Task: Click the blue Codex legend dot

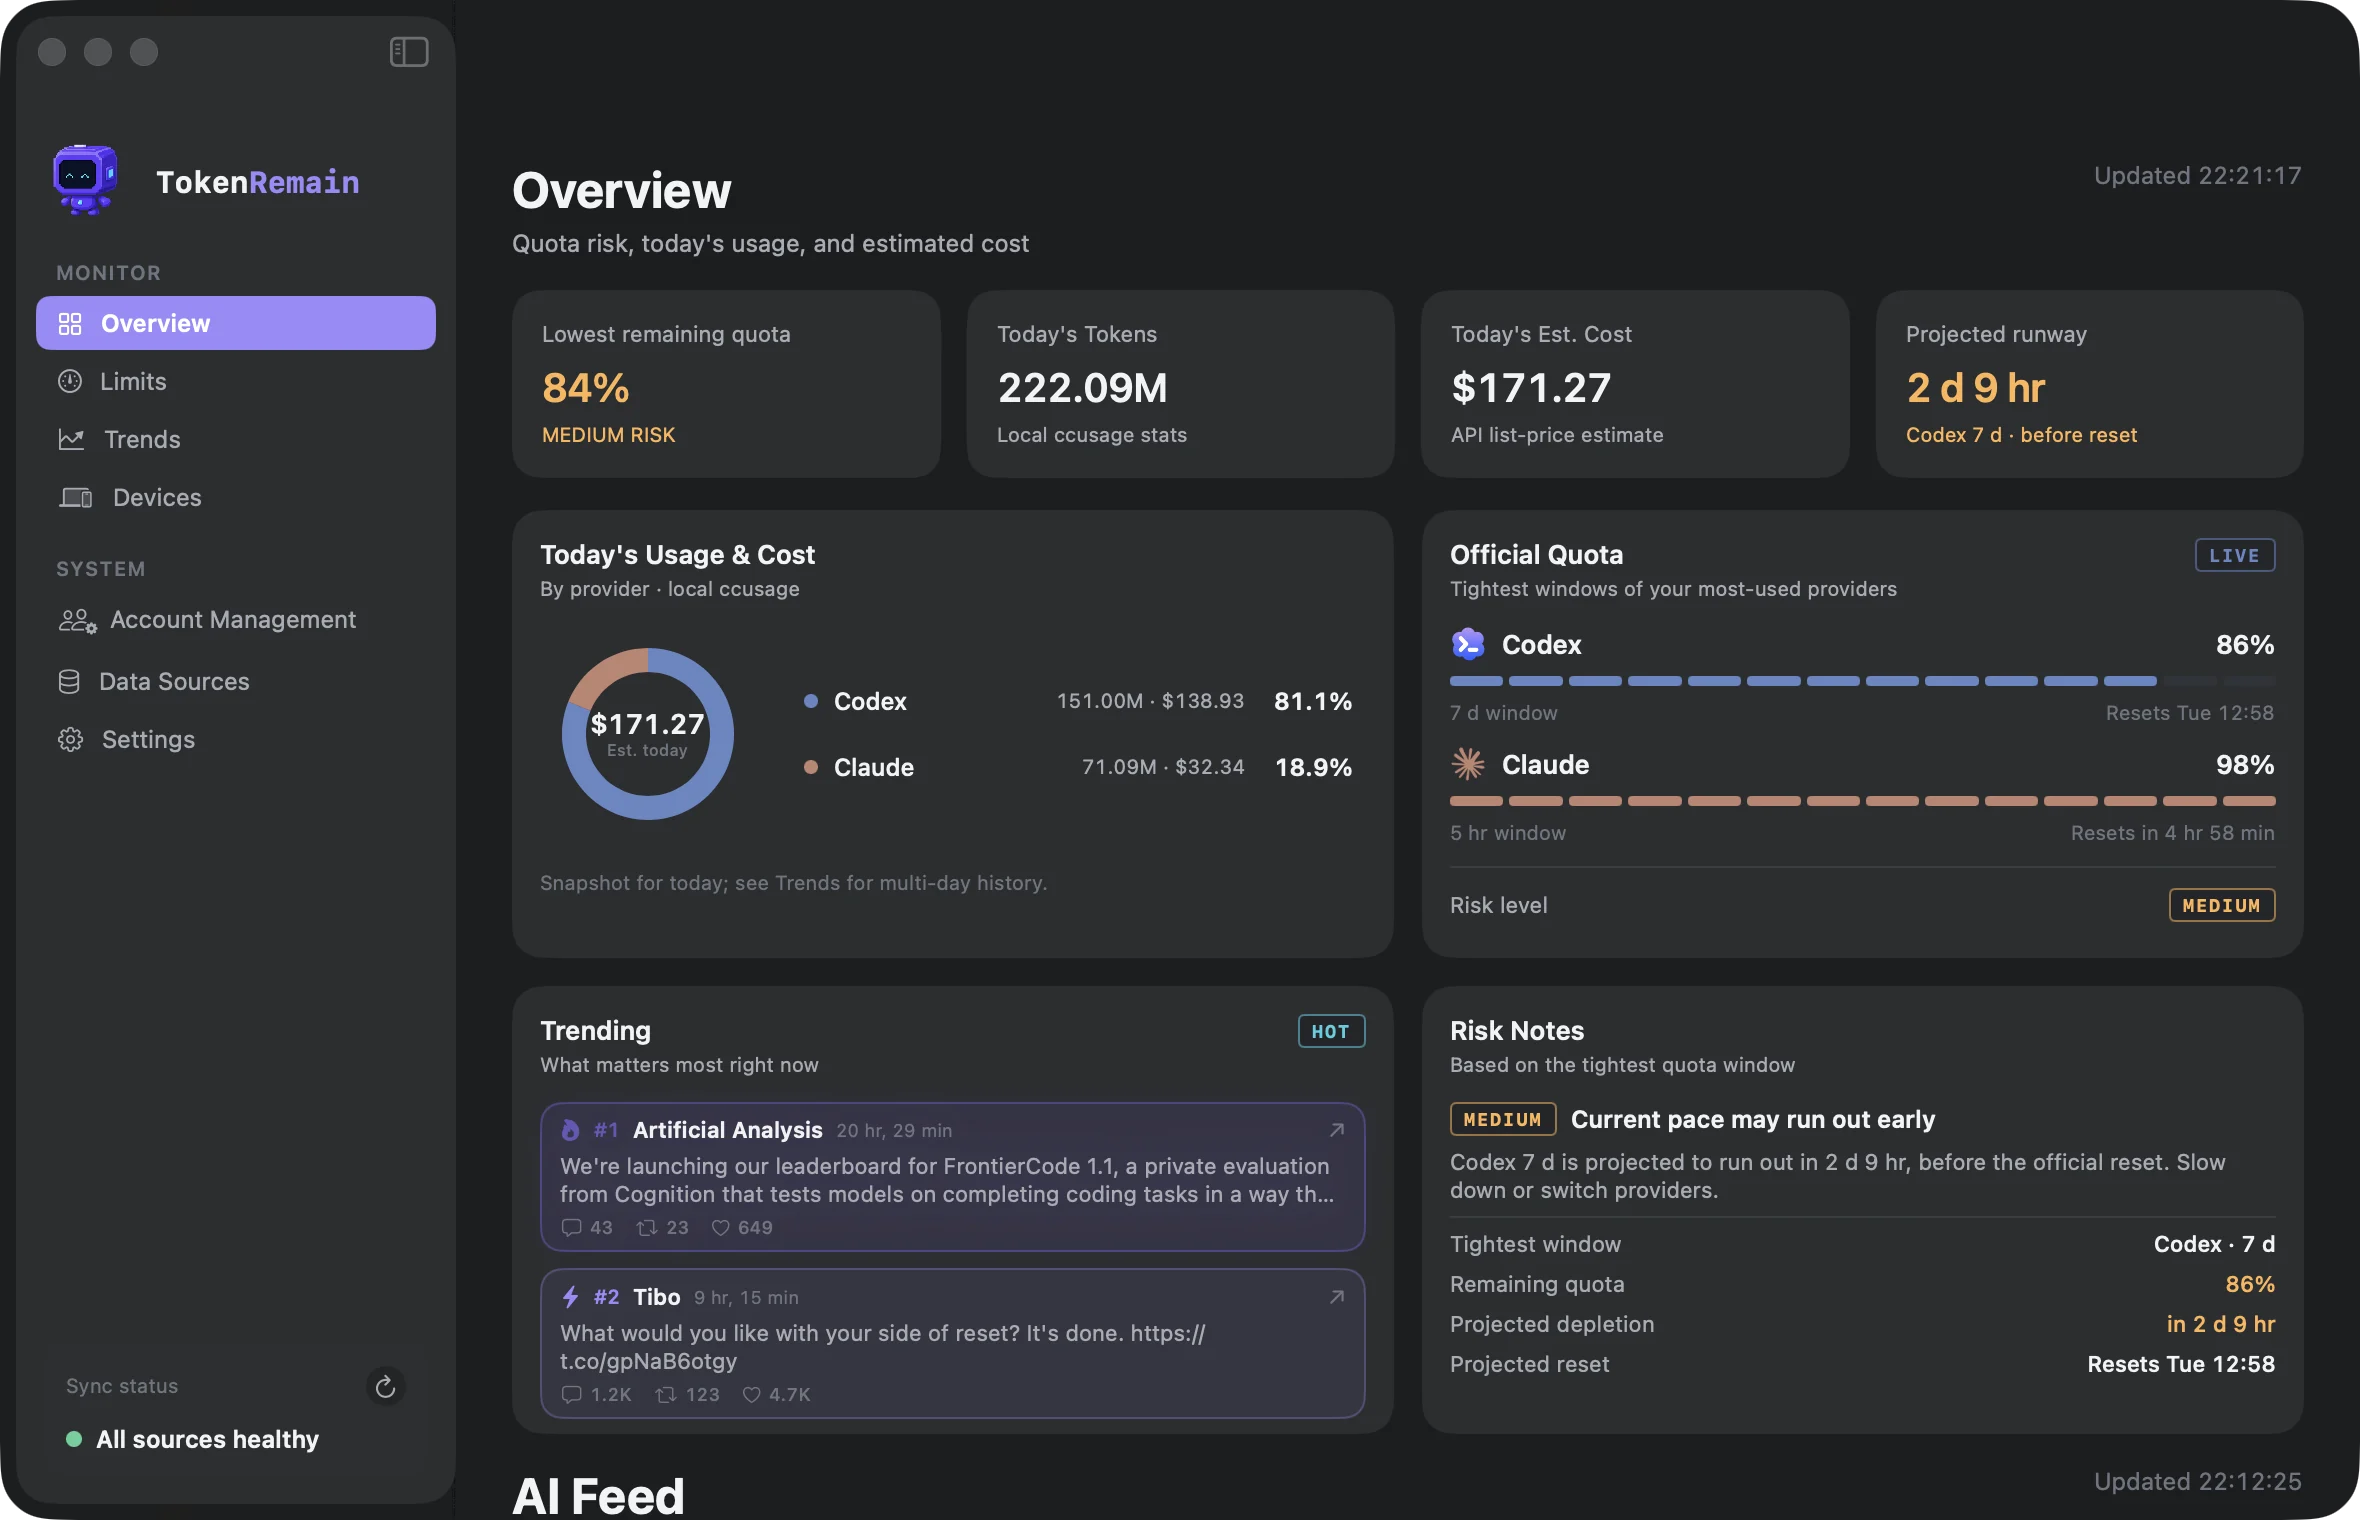Action: tap(811, 701)
